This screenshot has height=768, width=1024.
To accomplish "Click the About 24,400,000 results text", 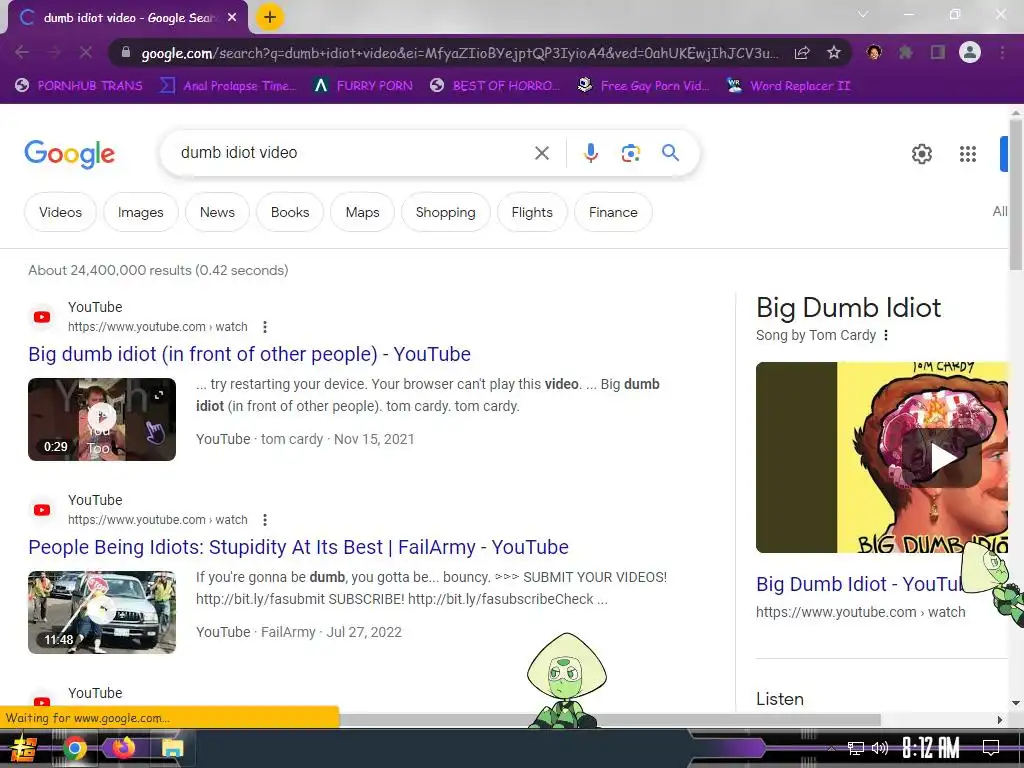I will (x=158, y=270).
